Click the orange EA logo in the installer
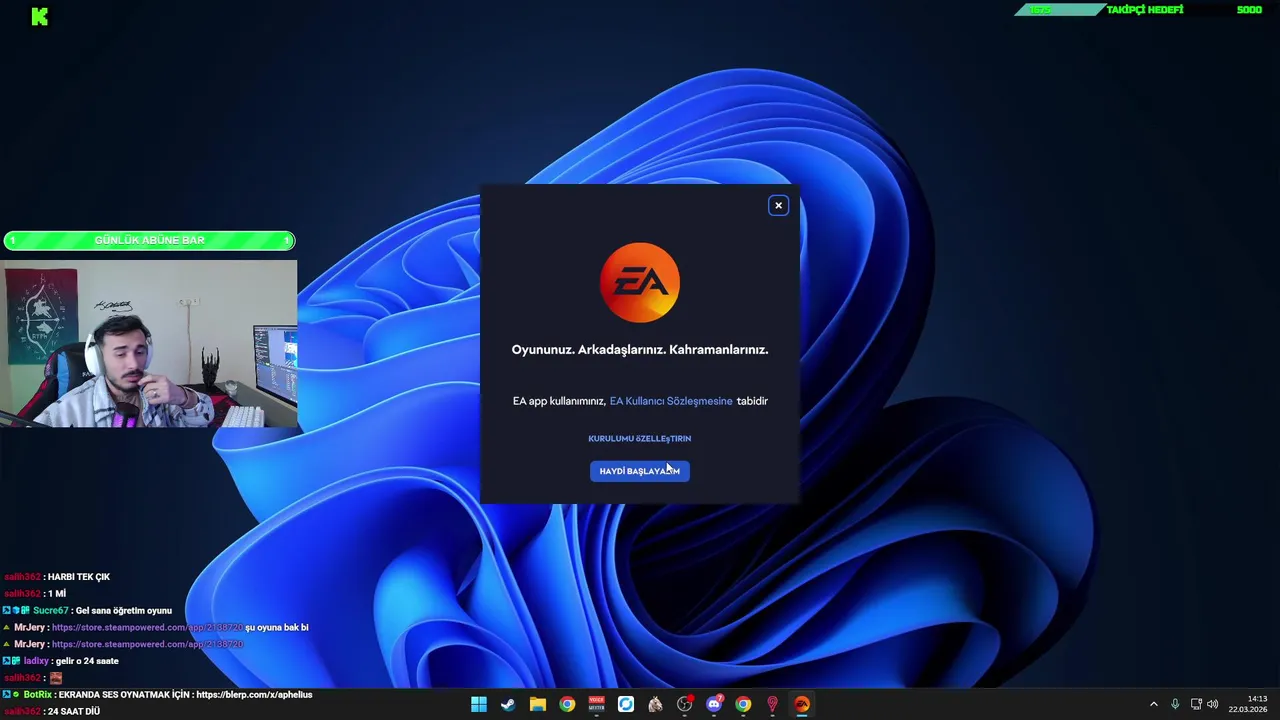The height and width of the screenshot is (720, 1280). 640,283
